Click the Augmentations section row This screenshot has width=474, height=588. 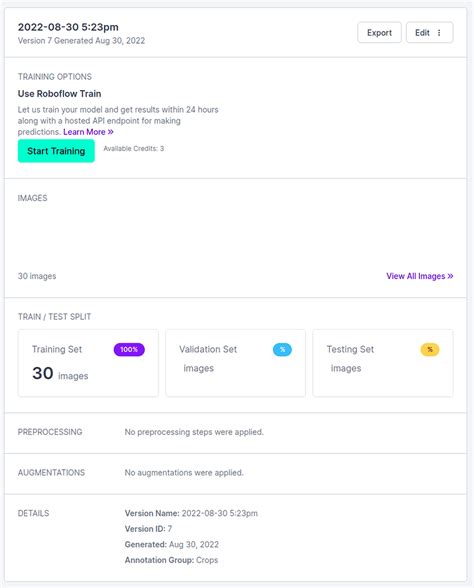click(x=236, y=472)
